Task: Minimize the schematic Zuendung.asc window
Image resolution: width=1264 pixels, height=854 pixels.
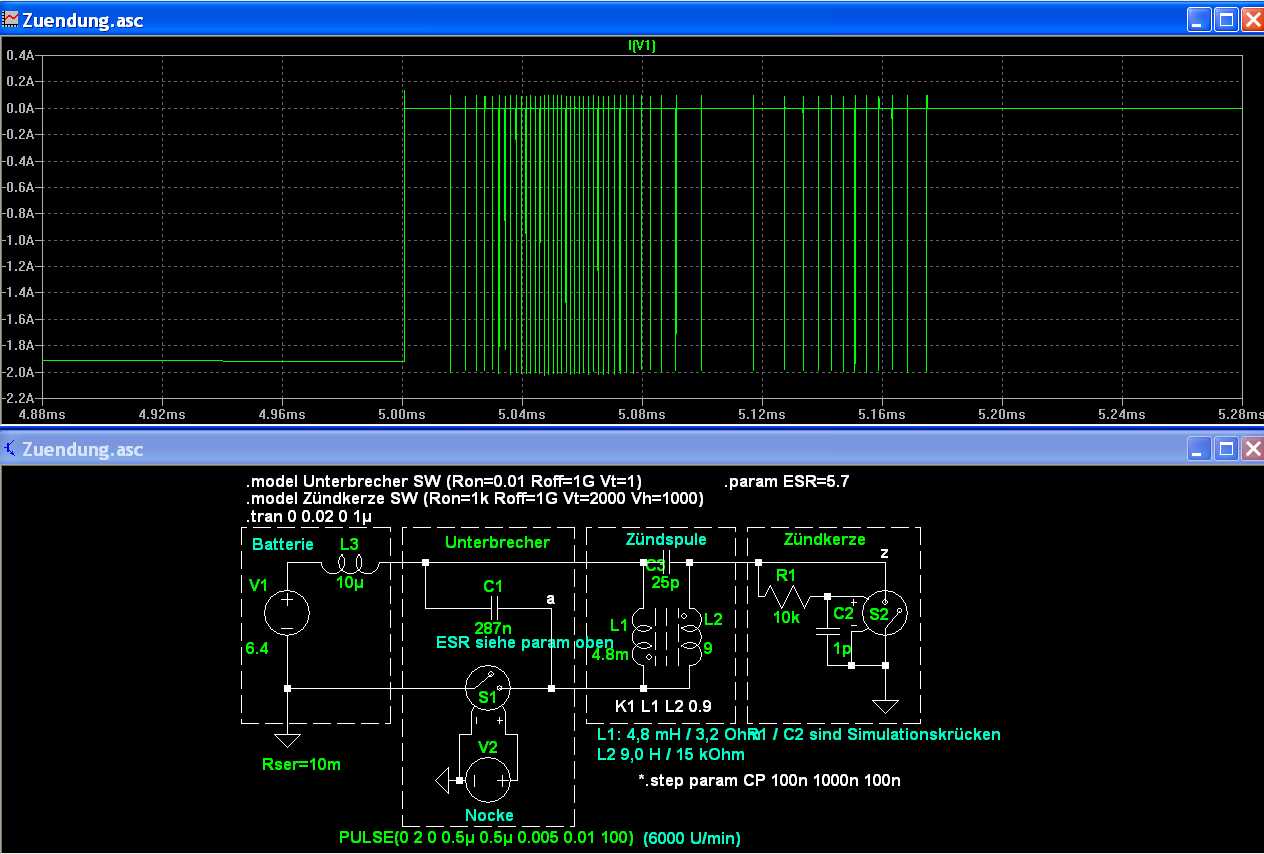Action: click(1200, 448)
